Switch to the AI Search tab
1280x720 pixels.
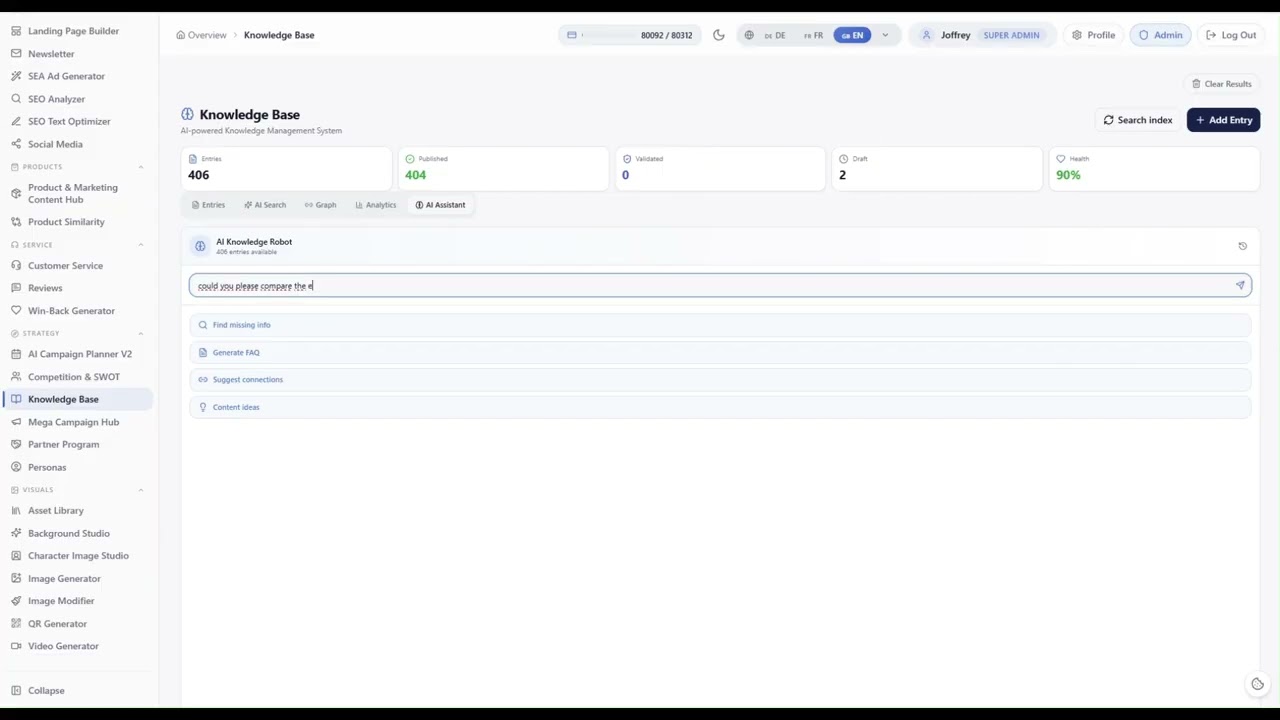(265, 205)
